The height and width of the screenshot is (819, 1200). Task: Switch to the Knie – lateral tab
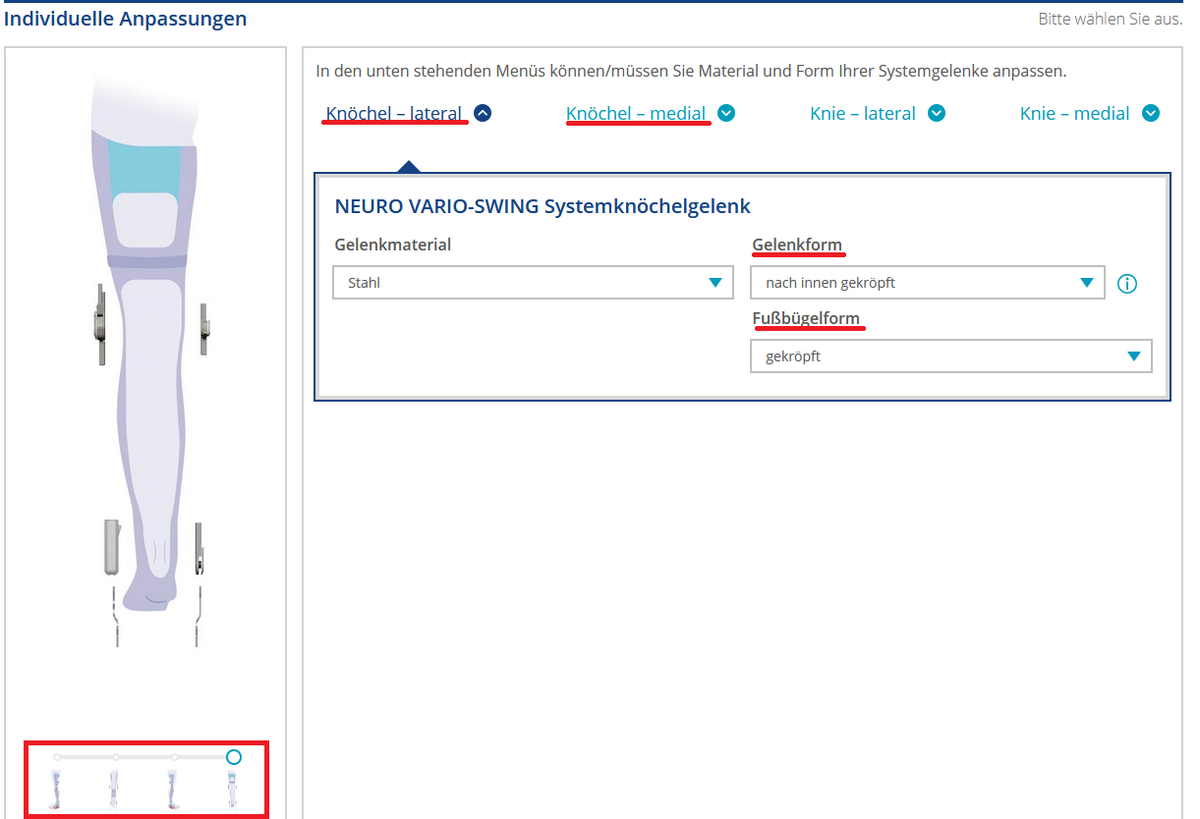[x=863, y=113]
